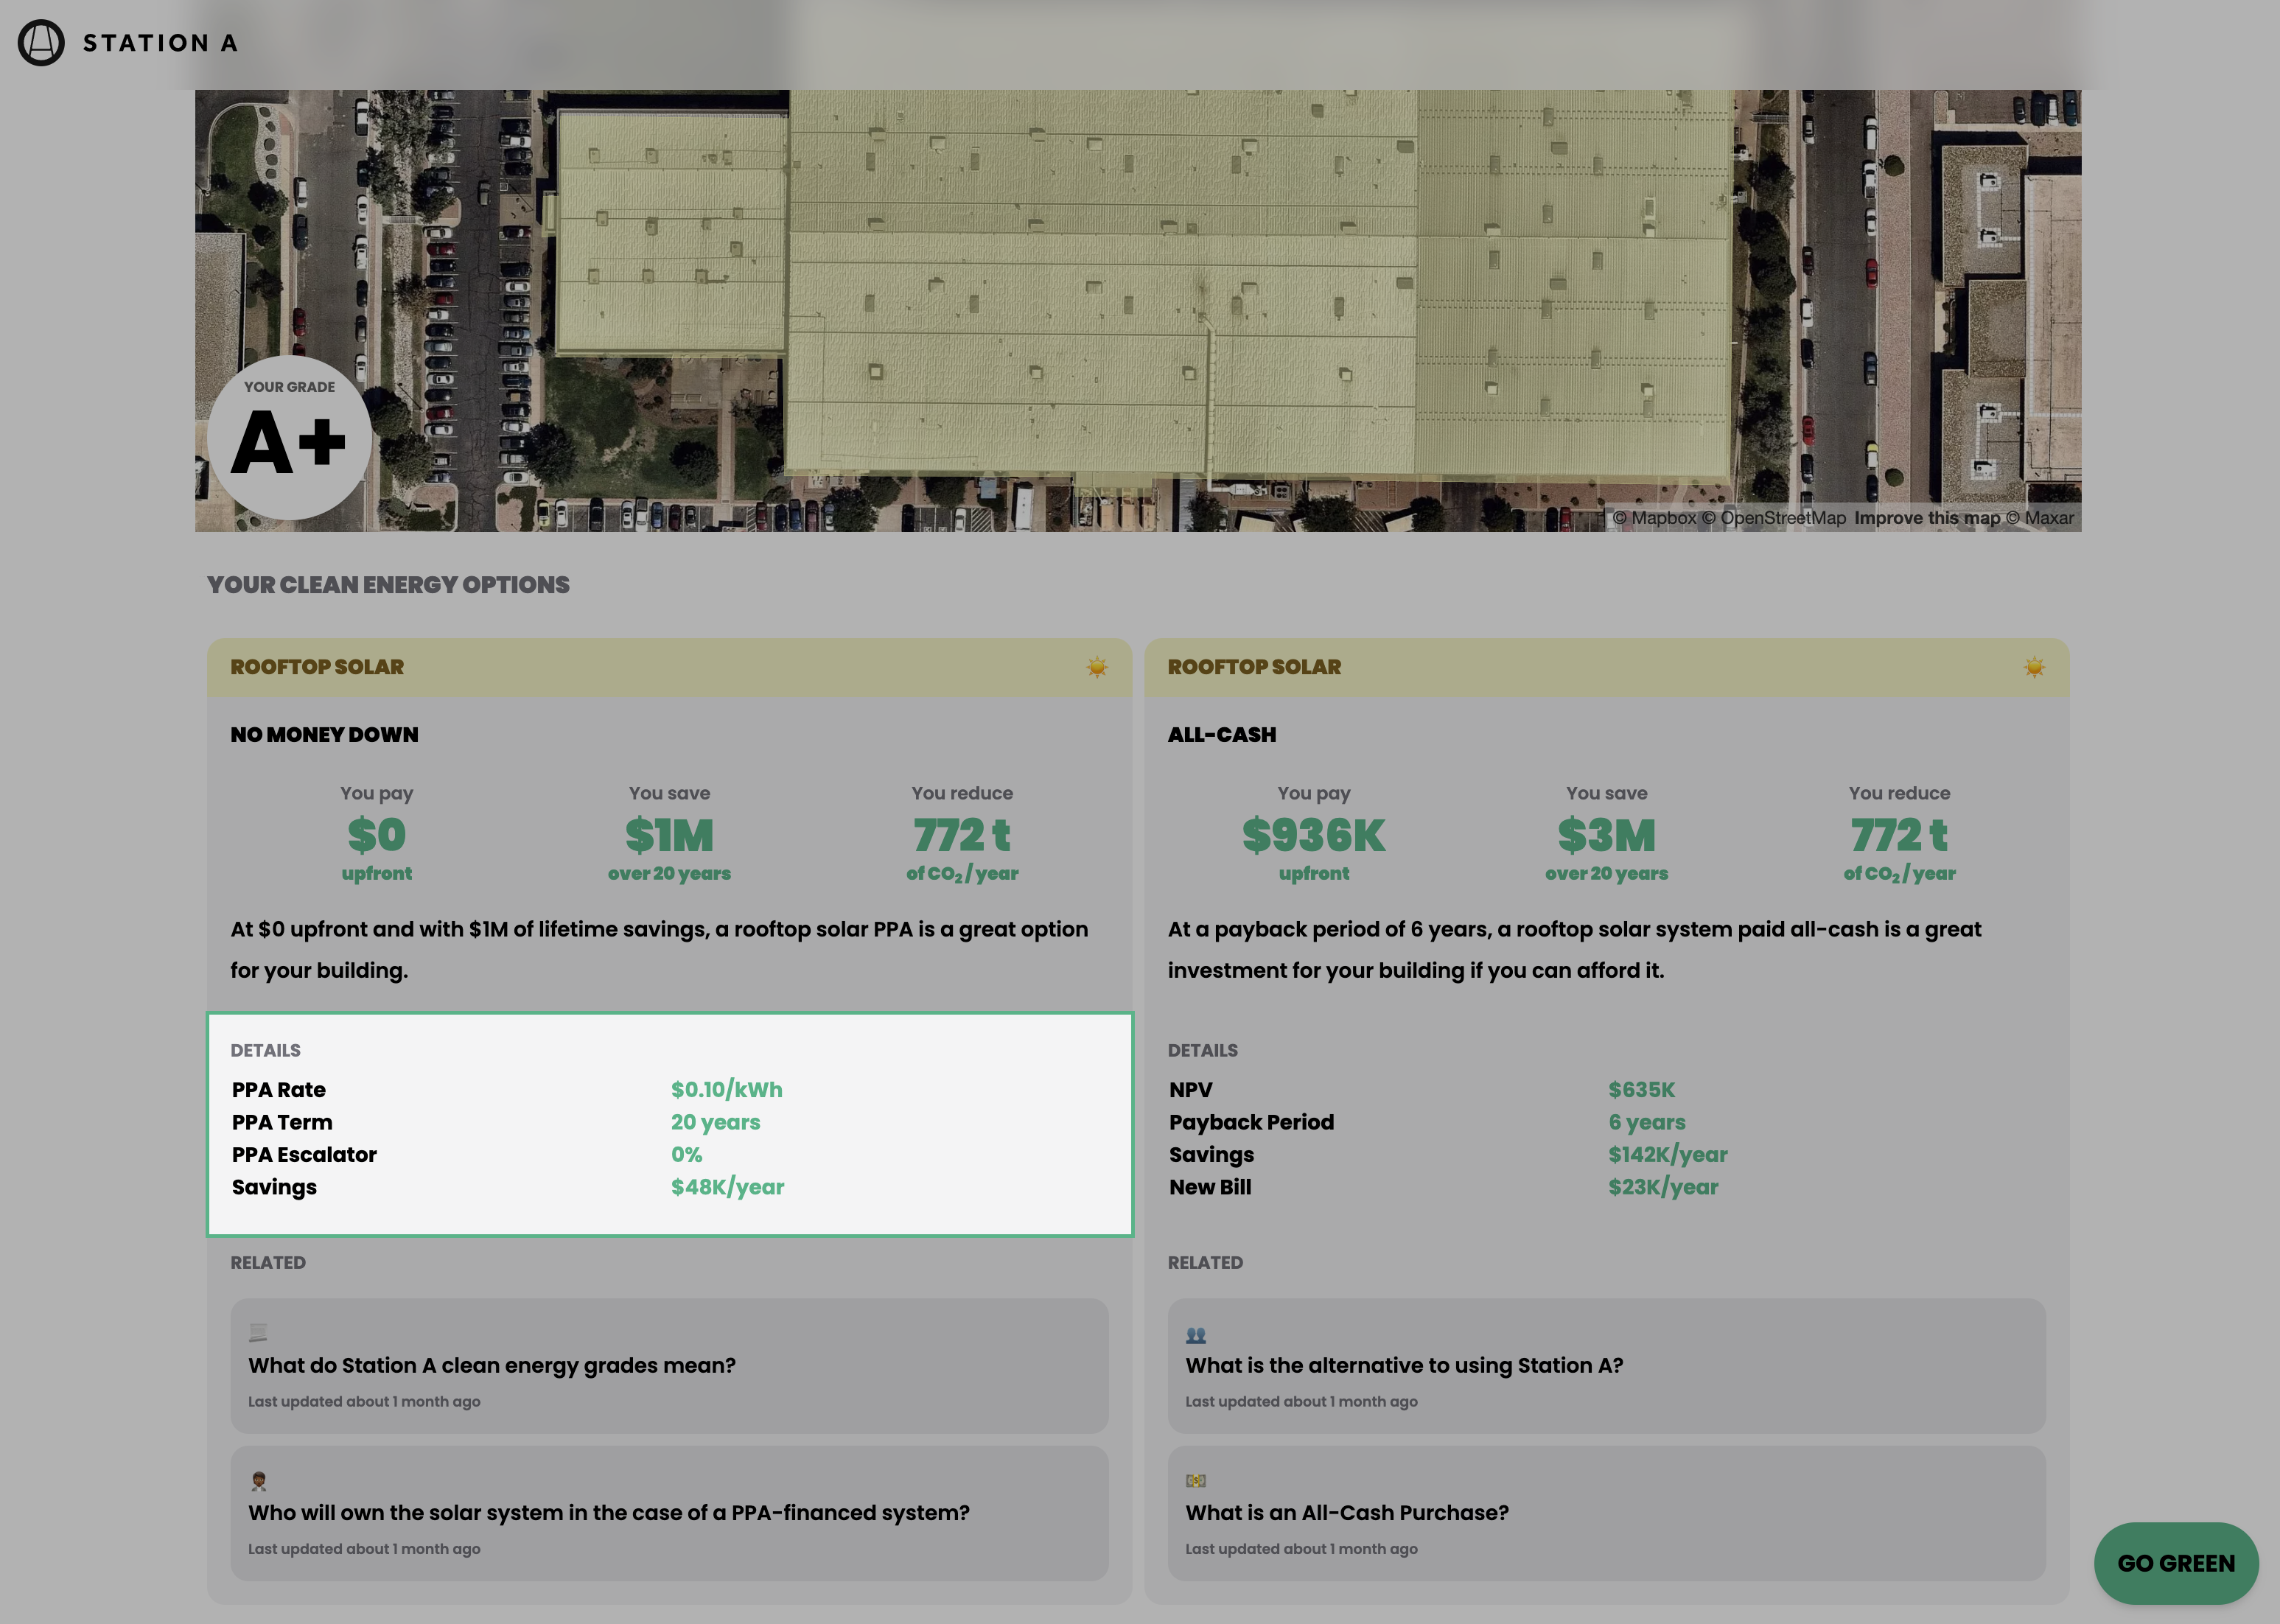Screen dimensions: 2280x1624
Task: Click sun icon on All-Cash card
Action: click(x=2034, y=667)
